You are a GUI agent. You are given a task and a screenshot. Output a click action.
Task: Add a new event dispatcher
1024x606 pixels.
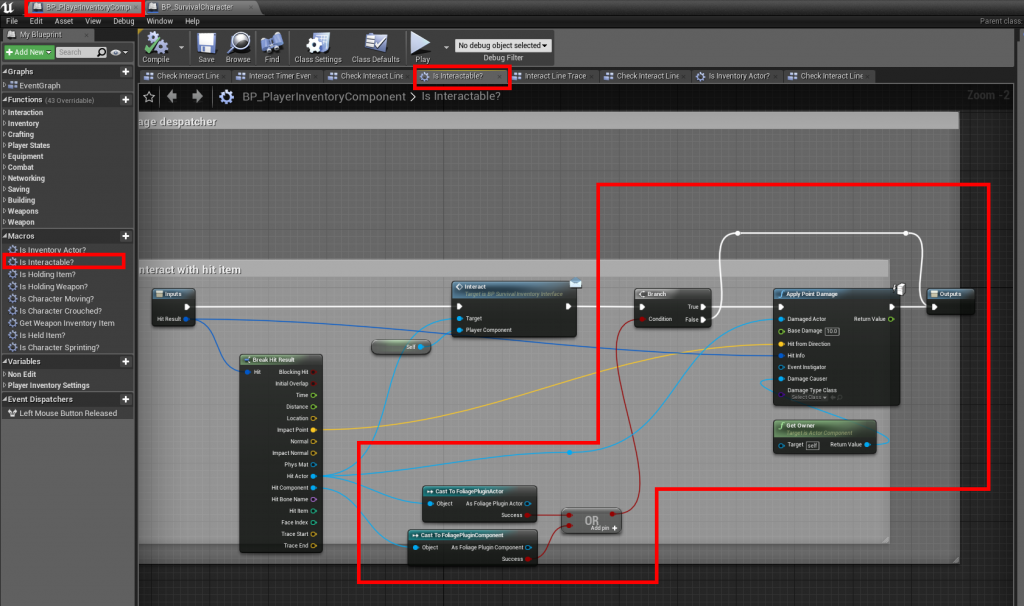[125, 399]
